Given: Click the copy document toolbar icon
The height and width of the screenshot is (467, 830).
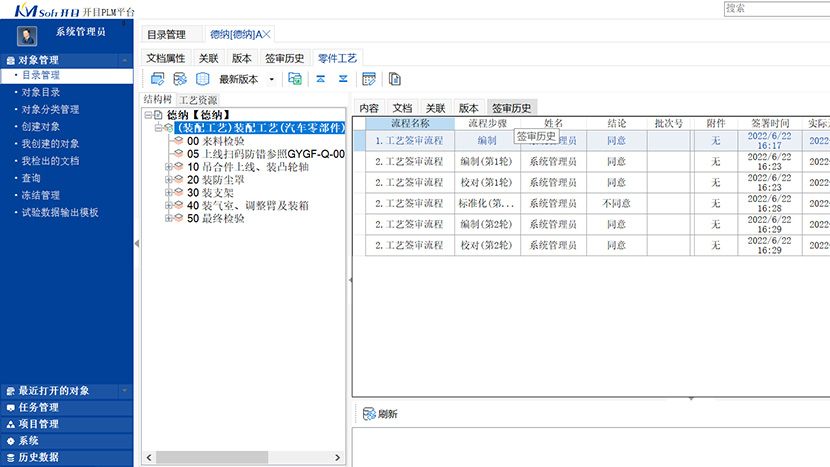Looking at the screenshot, I should 395,79.
